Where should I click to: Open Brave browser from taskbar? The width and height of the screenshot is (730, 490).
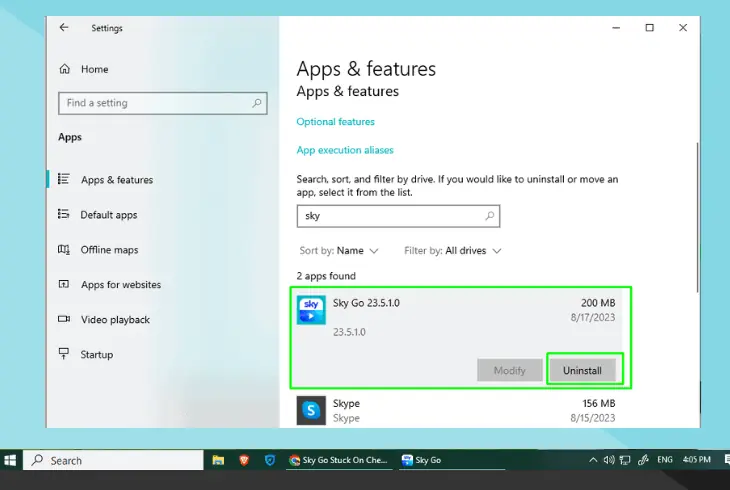244,460
